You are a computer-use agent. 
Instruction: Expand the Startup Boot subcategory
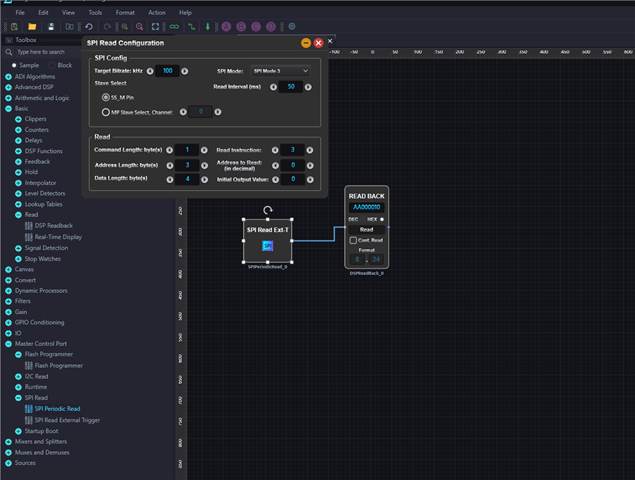tap(18, 431)
